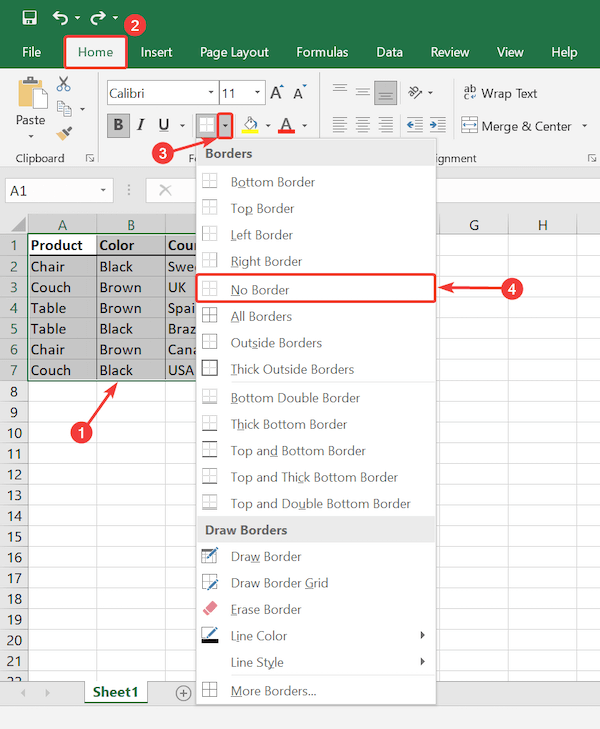Click the Merge & Center icon
Image resolution: width=600 pixels, height=729 pixels.
coord(470,126)
